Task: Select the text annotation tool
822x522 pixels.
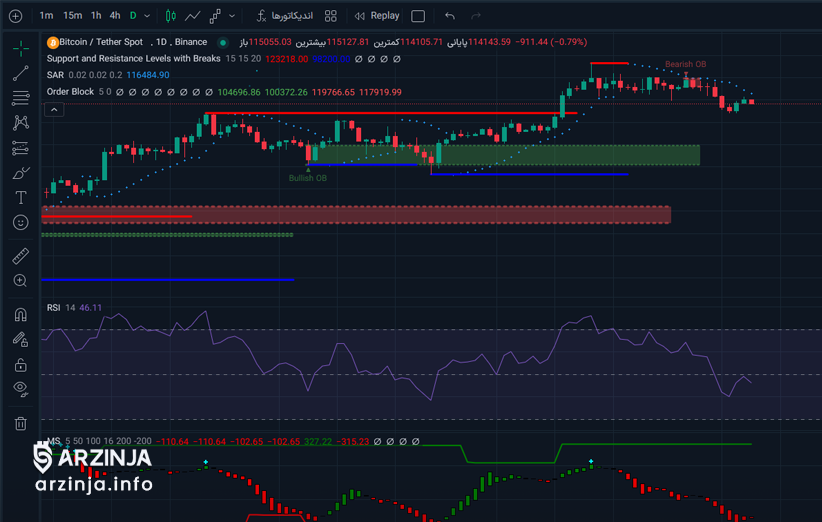Action: click(21, 198)
